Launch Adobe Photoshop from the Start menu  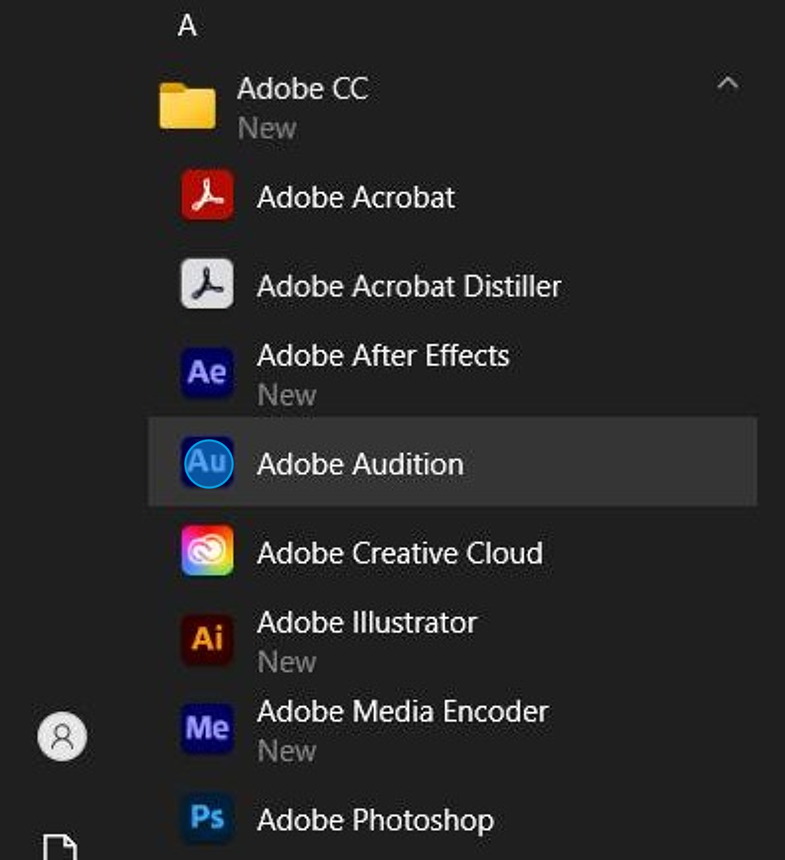click(375, 820)
